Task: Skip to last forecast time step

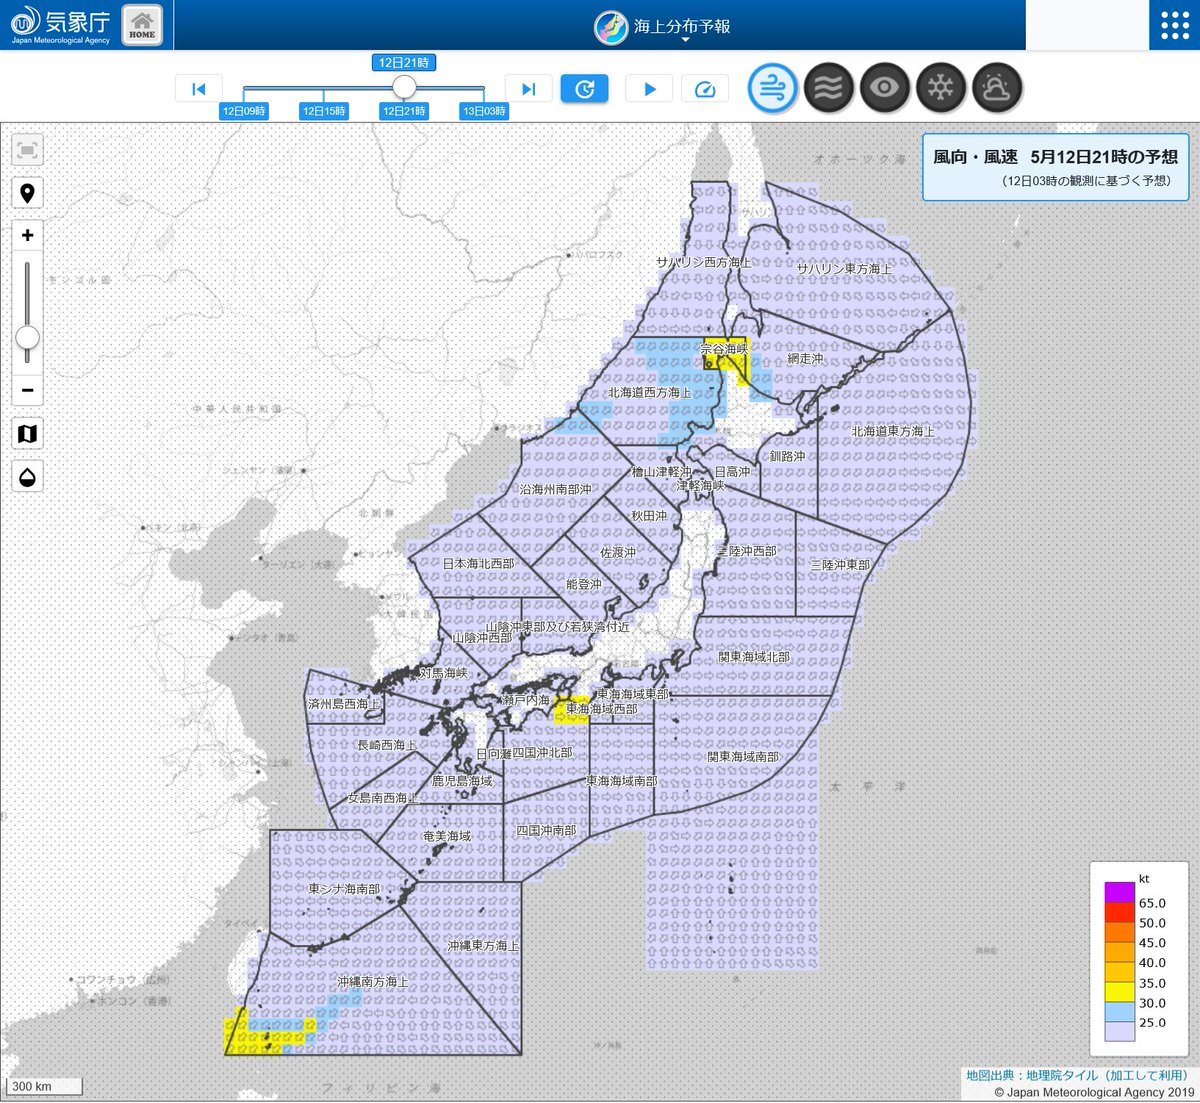Action: click(x=529, y=89)
